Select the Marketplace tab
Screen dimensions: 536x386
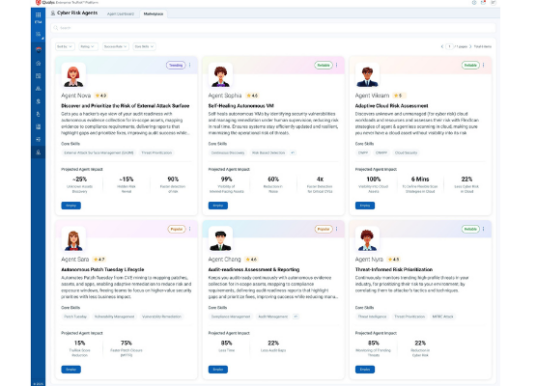pyautogui.click(x=153, y=14)
